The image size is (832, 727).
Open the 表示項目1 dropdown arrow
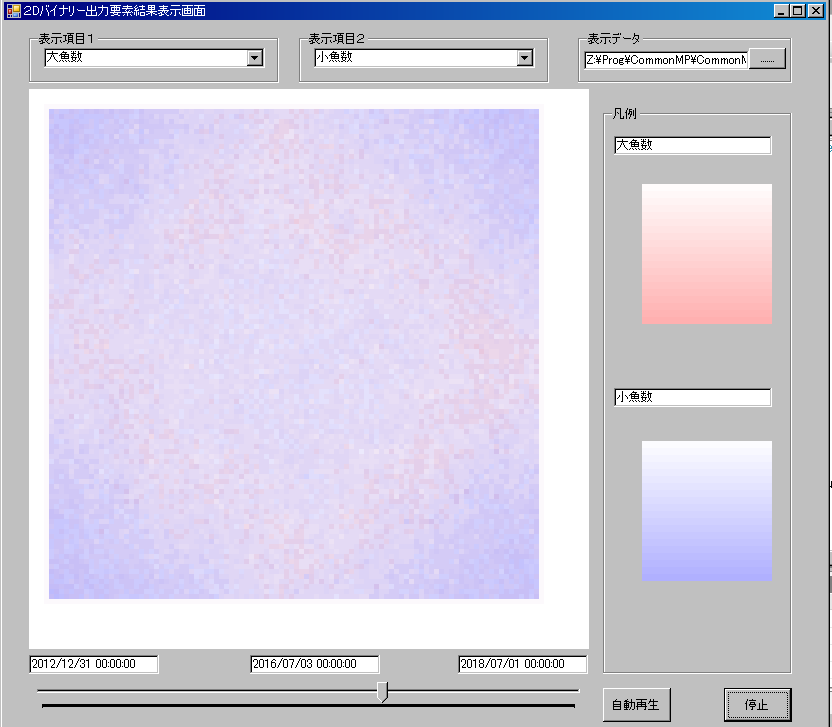click(x=255, y=58)
